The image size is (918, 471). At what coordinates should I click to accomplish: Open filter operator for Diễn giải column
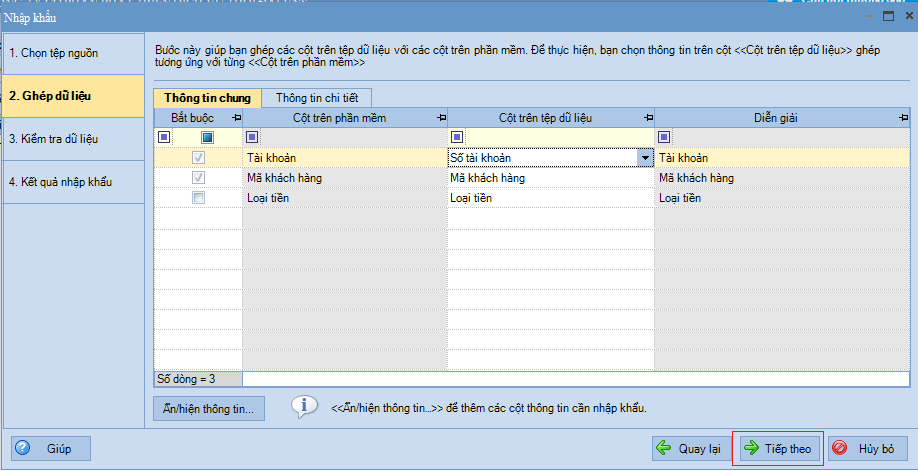pos(664,137)
